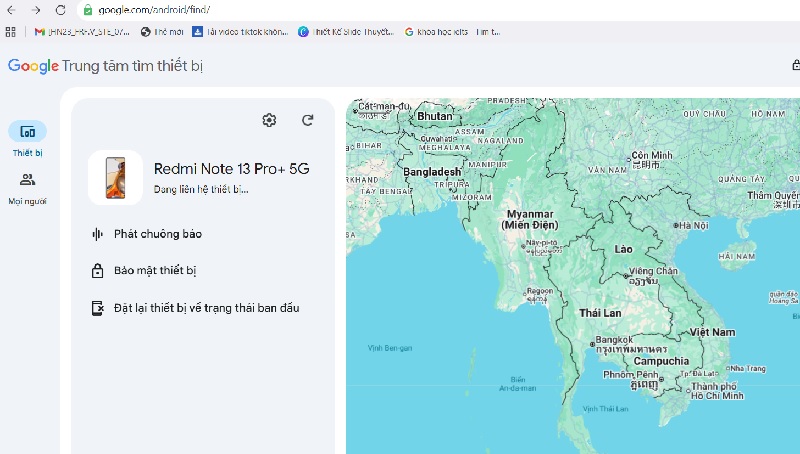800x454 pixels.
Task: Click 'Campuchia' label on the map
Action: 661,361
